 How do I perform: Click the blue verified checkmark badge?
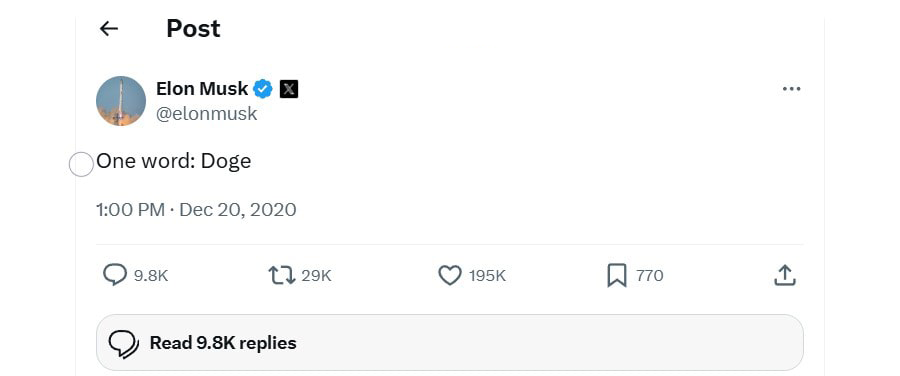point(263,89)
